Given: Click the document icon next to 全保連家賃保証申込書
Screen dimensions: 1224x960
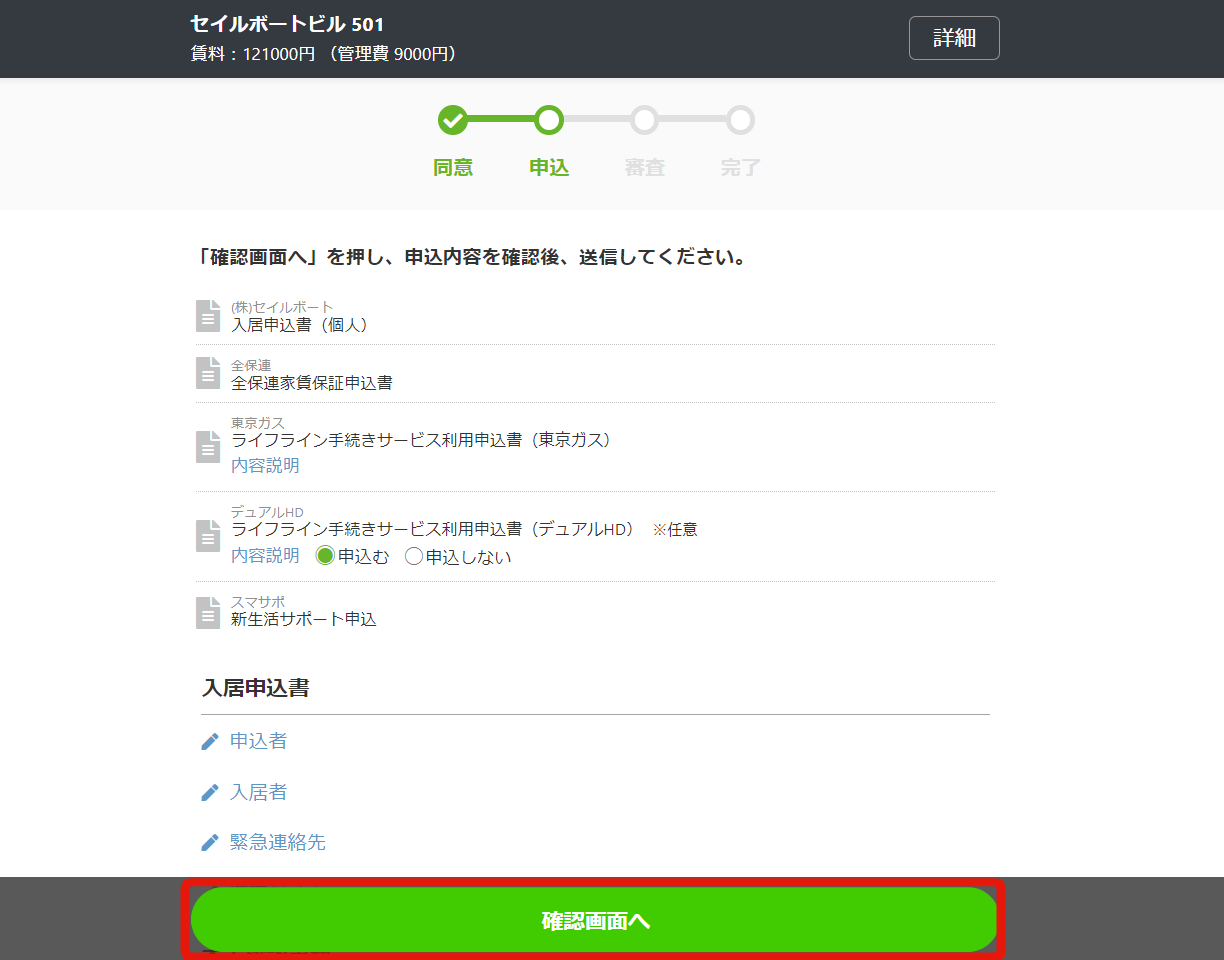Looking at the screenshot, I should pyautogui.click(x=208, y=373).
